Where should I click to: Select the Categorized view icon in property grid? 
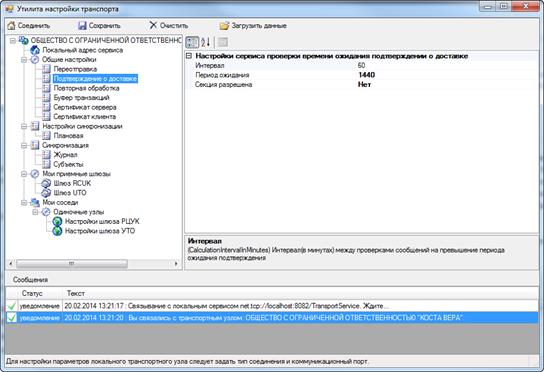tap(192, 42)
